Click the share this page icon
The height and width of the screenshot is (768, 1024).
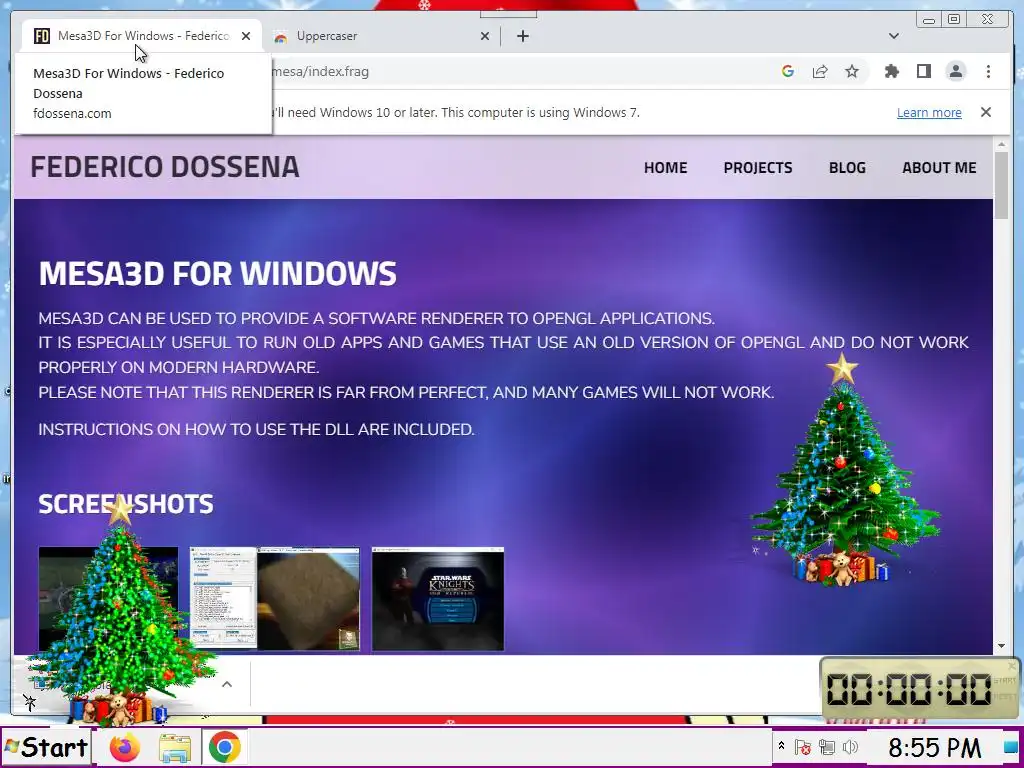pyautogui.click(x=820, y=71)
